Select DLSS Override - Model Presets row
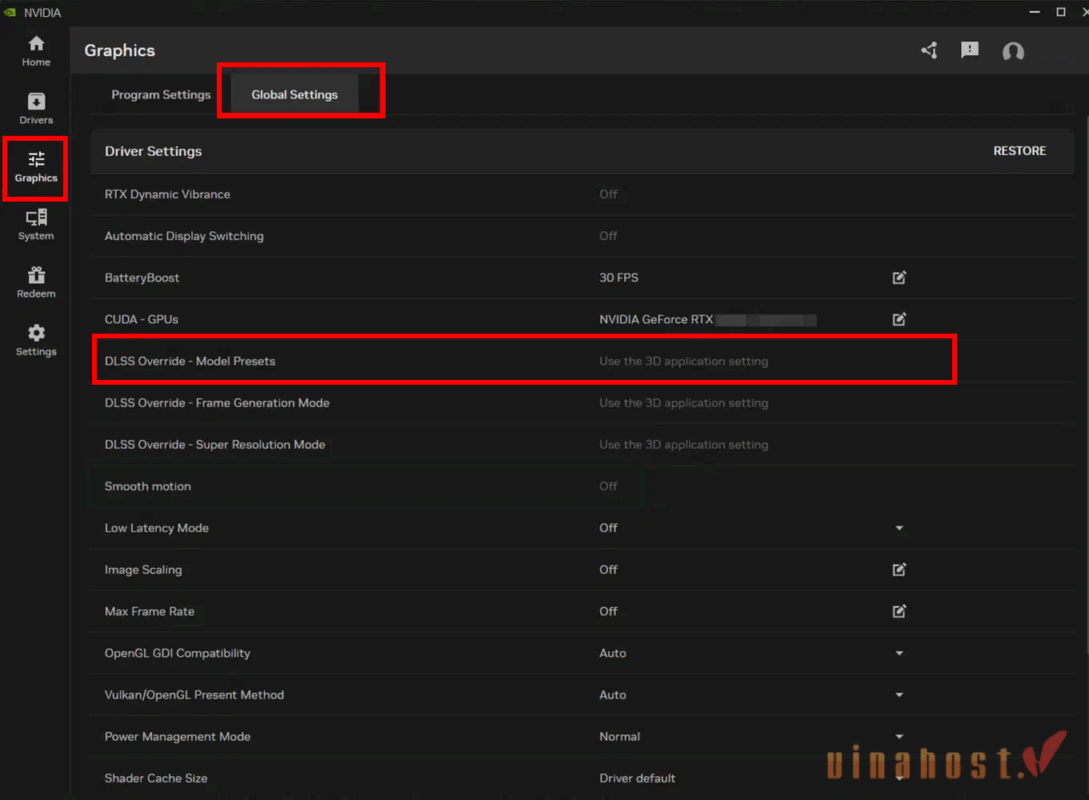Viewport: 1089px width, 800px height. pos(582,361)
